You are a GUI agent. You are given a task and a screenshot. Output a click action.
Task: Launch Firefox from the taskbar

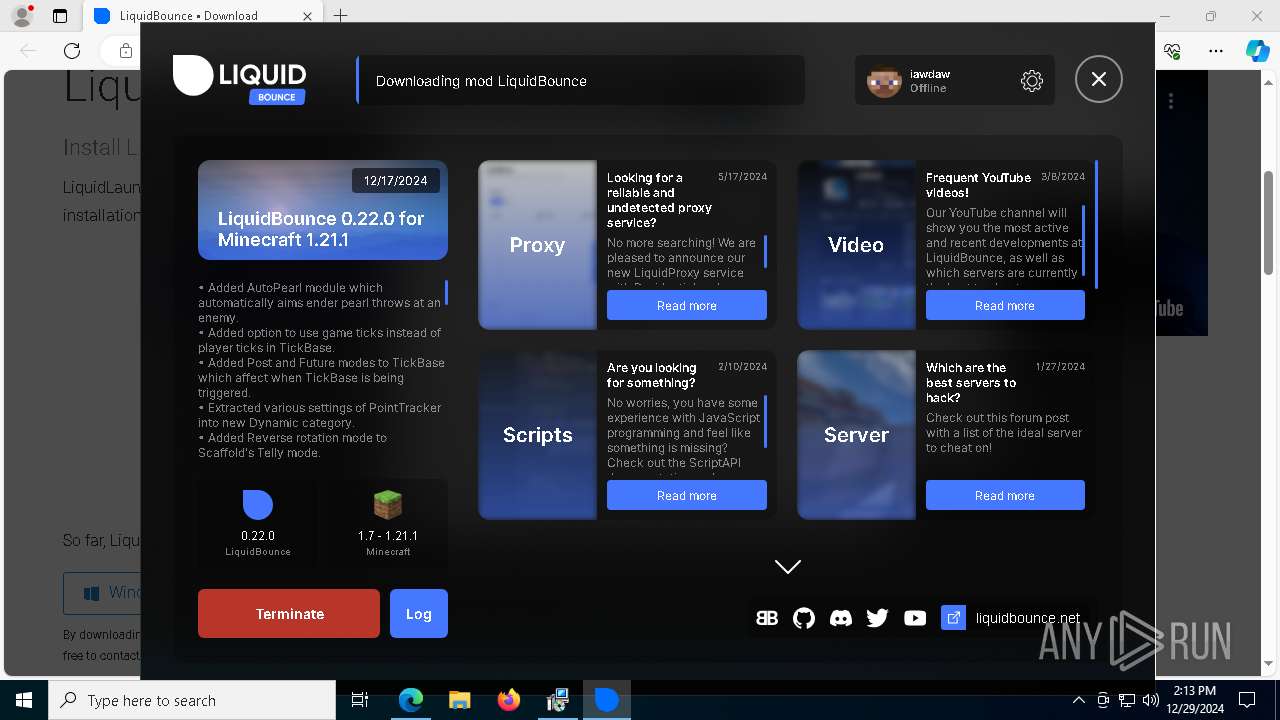(x=509, y=700)
